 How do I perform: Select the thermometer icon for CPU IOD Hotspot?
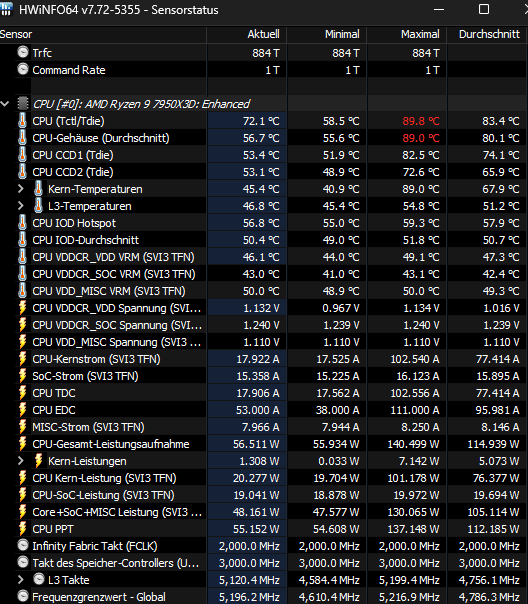pos(23,223)
